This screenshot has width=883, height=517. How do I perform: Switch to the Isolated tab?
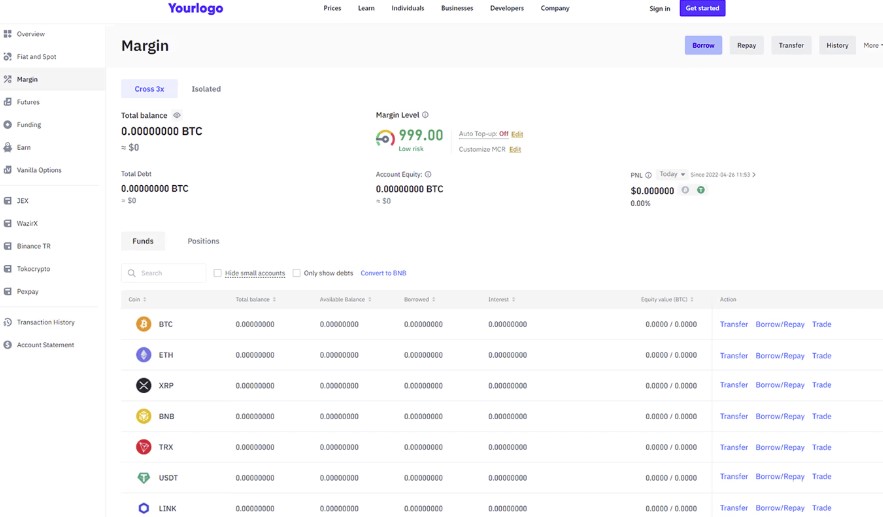coord(206,89)
